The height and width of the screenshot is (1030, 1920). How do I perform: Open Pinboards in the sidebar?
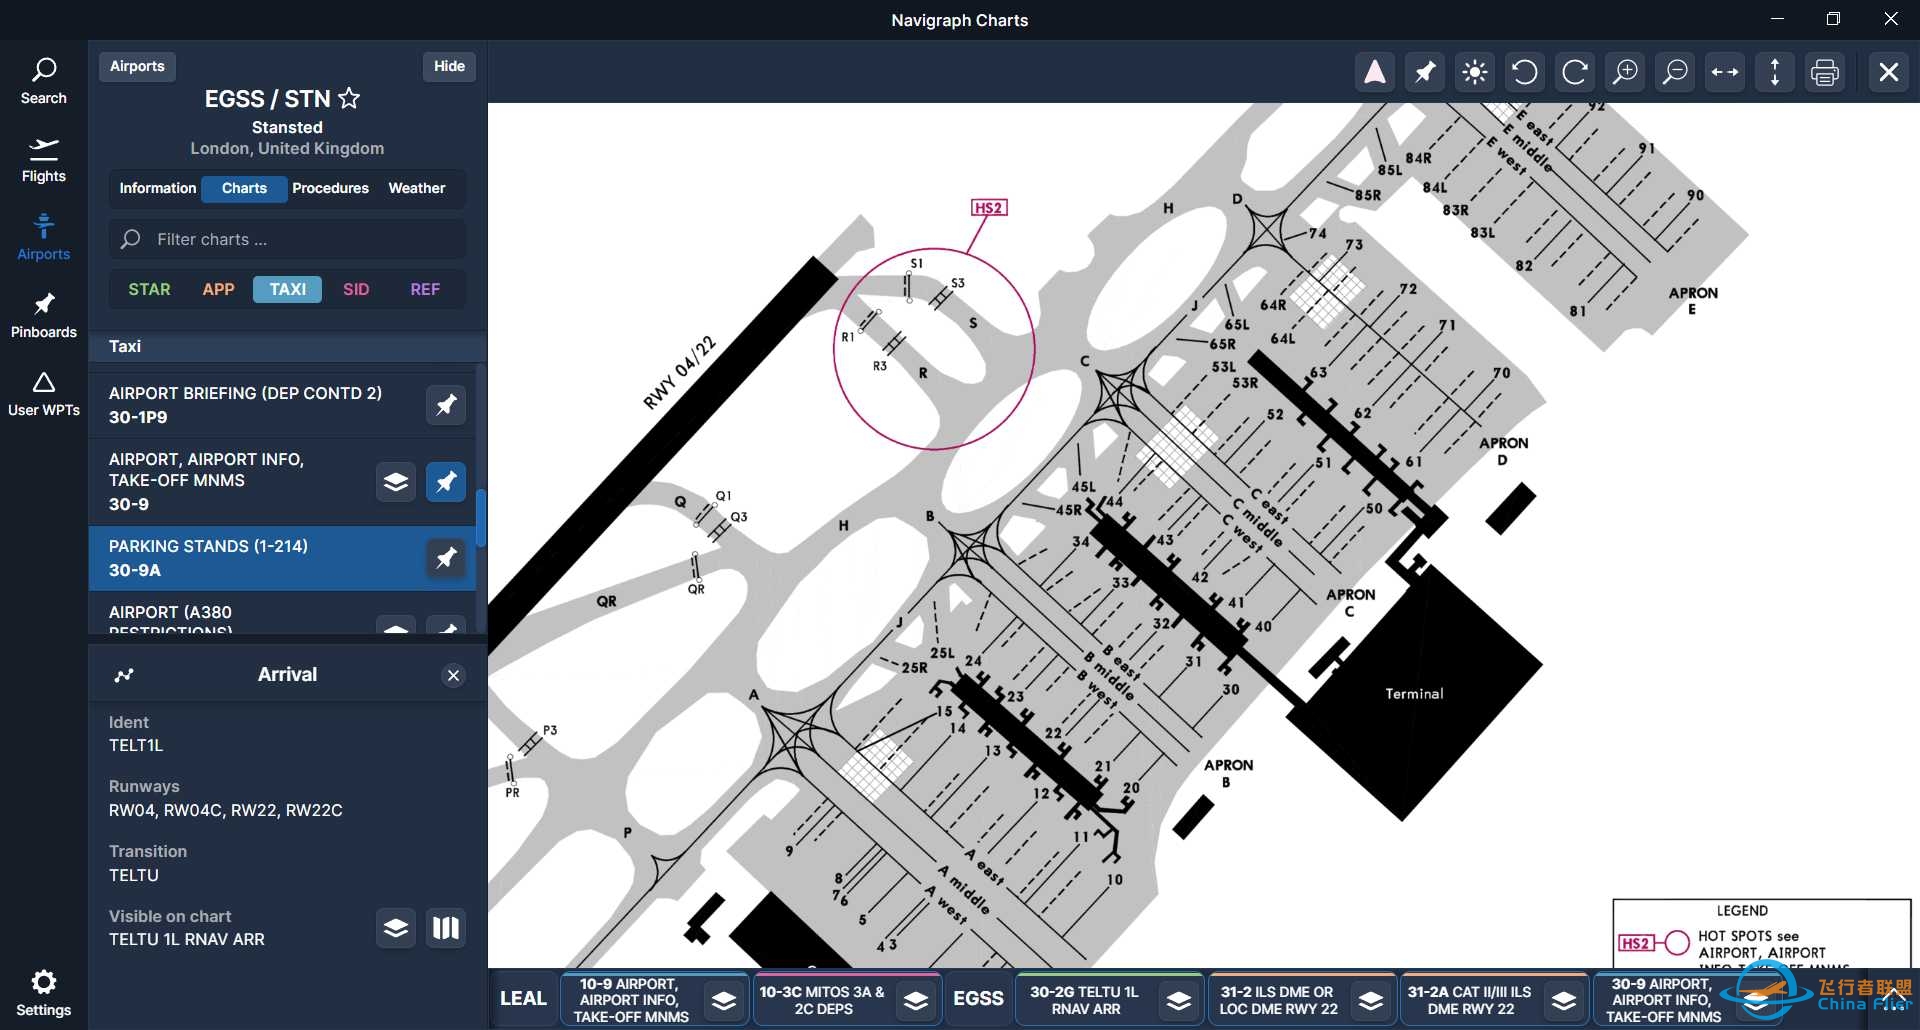[43, 315]
